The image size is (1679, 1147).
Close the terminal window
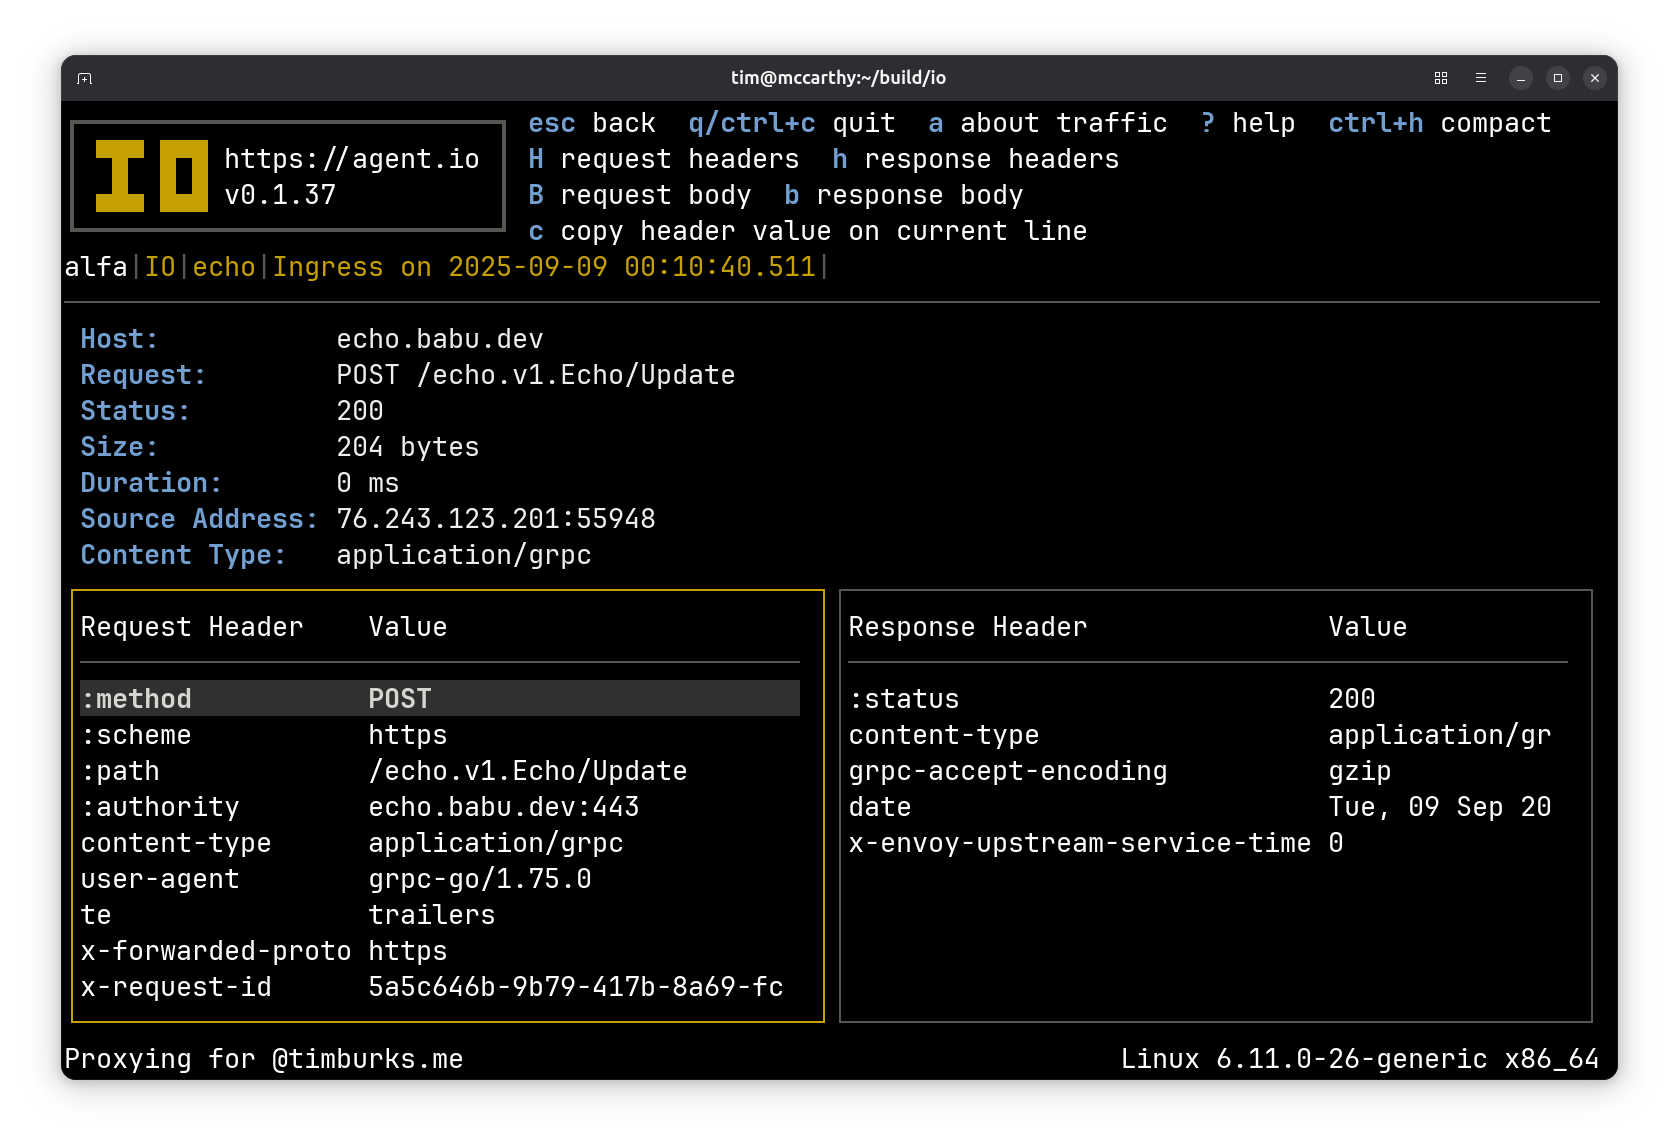(1595, 78)
